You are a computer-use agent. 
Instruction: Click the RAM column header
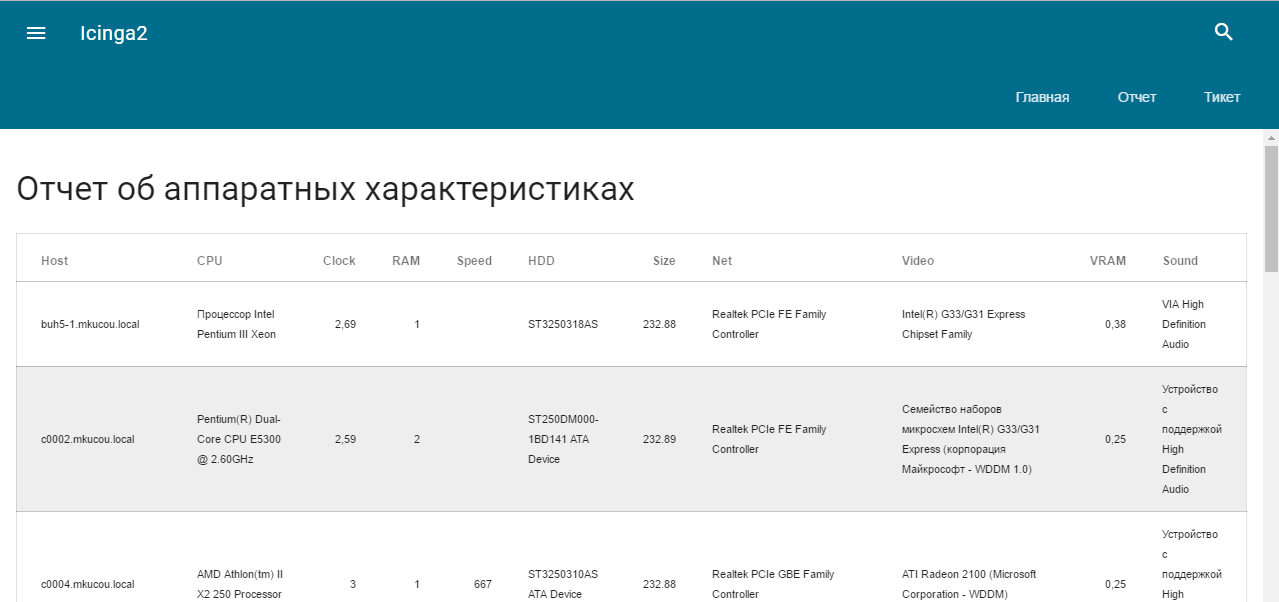click(x=406, y=261)
